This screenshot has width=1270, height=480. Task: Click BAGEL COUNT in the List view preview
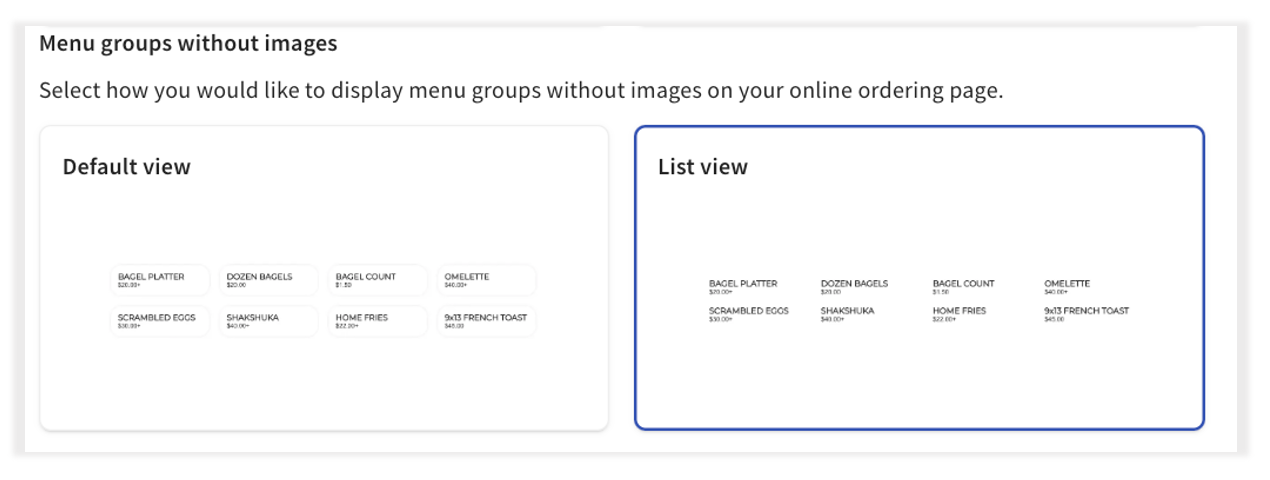pos(964,284)
